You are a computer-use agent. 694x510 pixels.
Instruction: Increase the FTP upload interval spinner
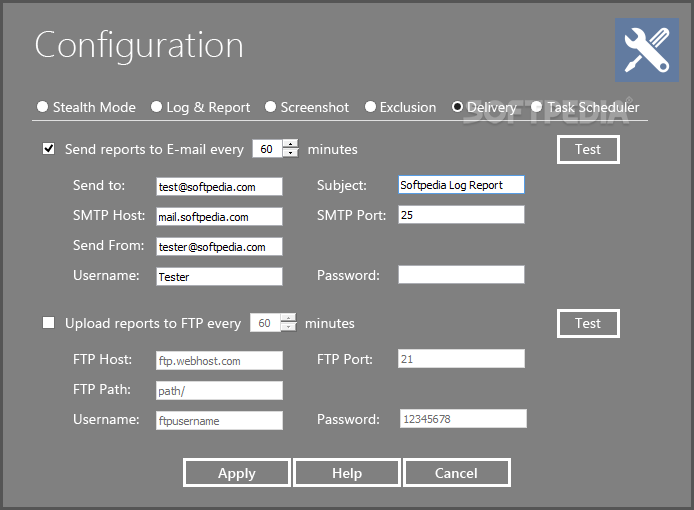tap(288, 318)
